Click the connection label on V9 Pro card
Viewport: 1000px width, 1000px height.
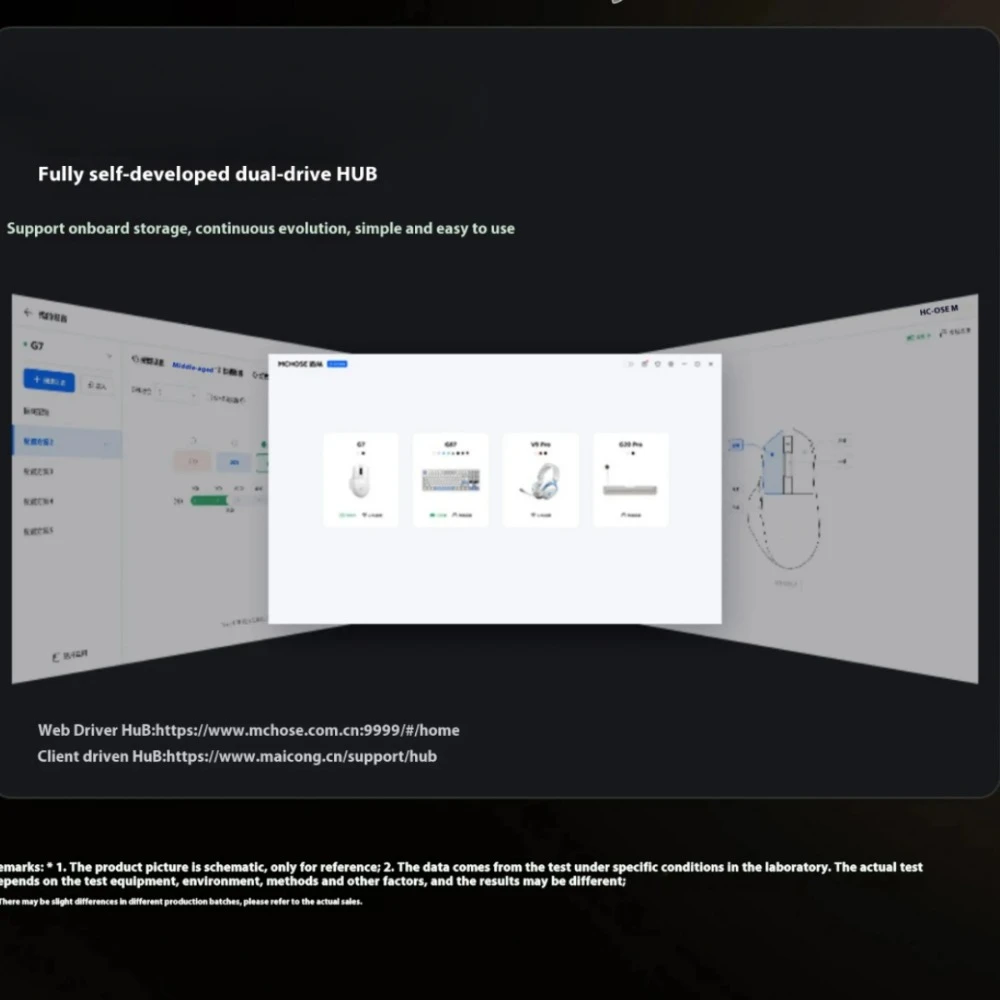[x=540, y=515]
